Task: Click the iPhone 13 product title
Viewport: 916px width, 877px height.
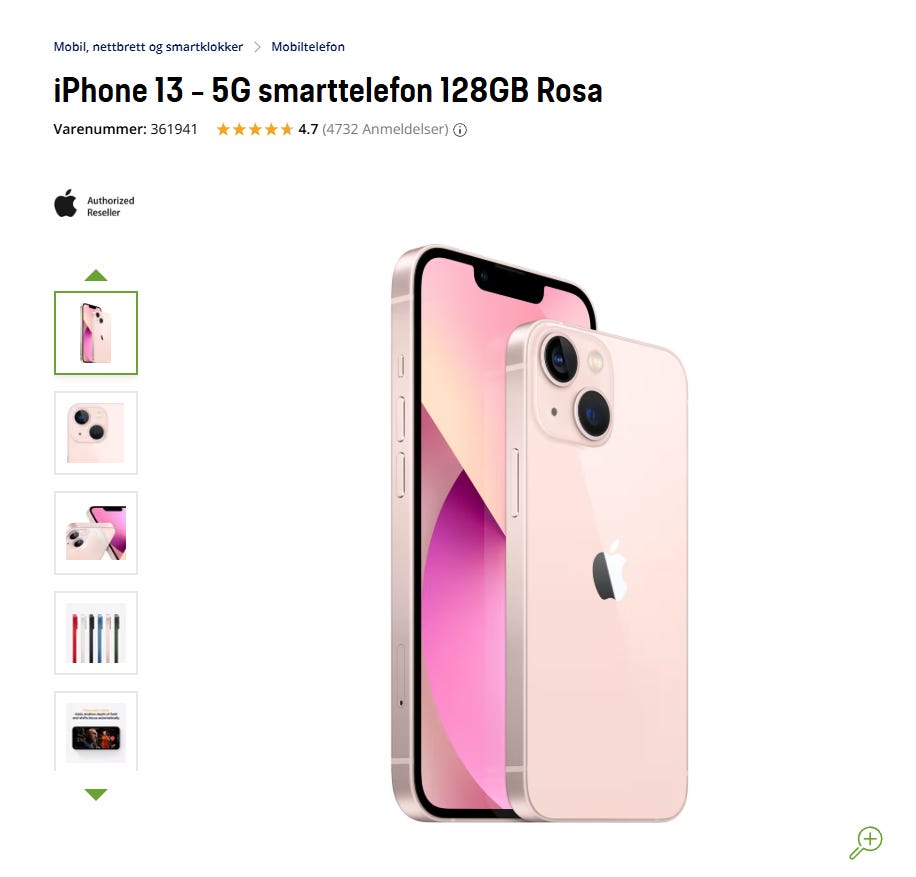Action: tap(328, 91)
